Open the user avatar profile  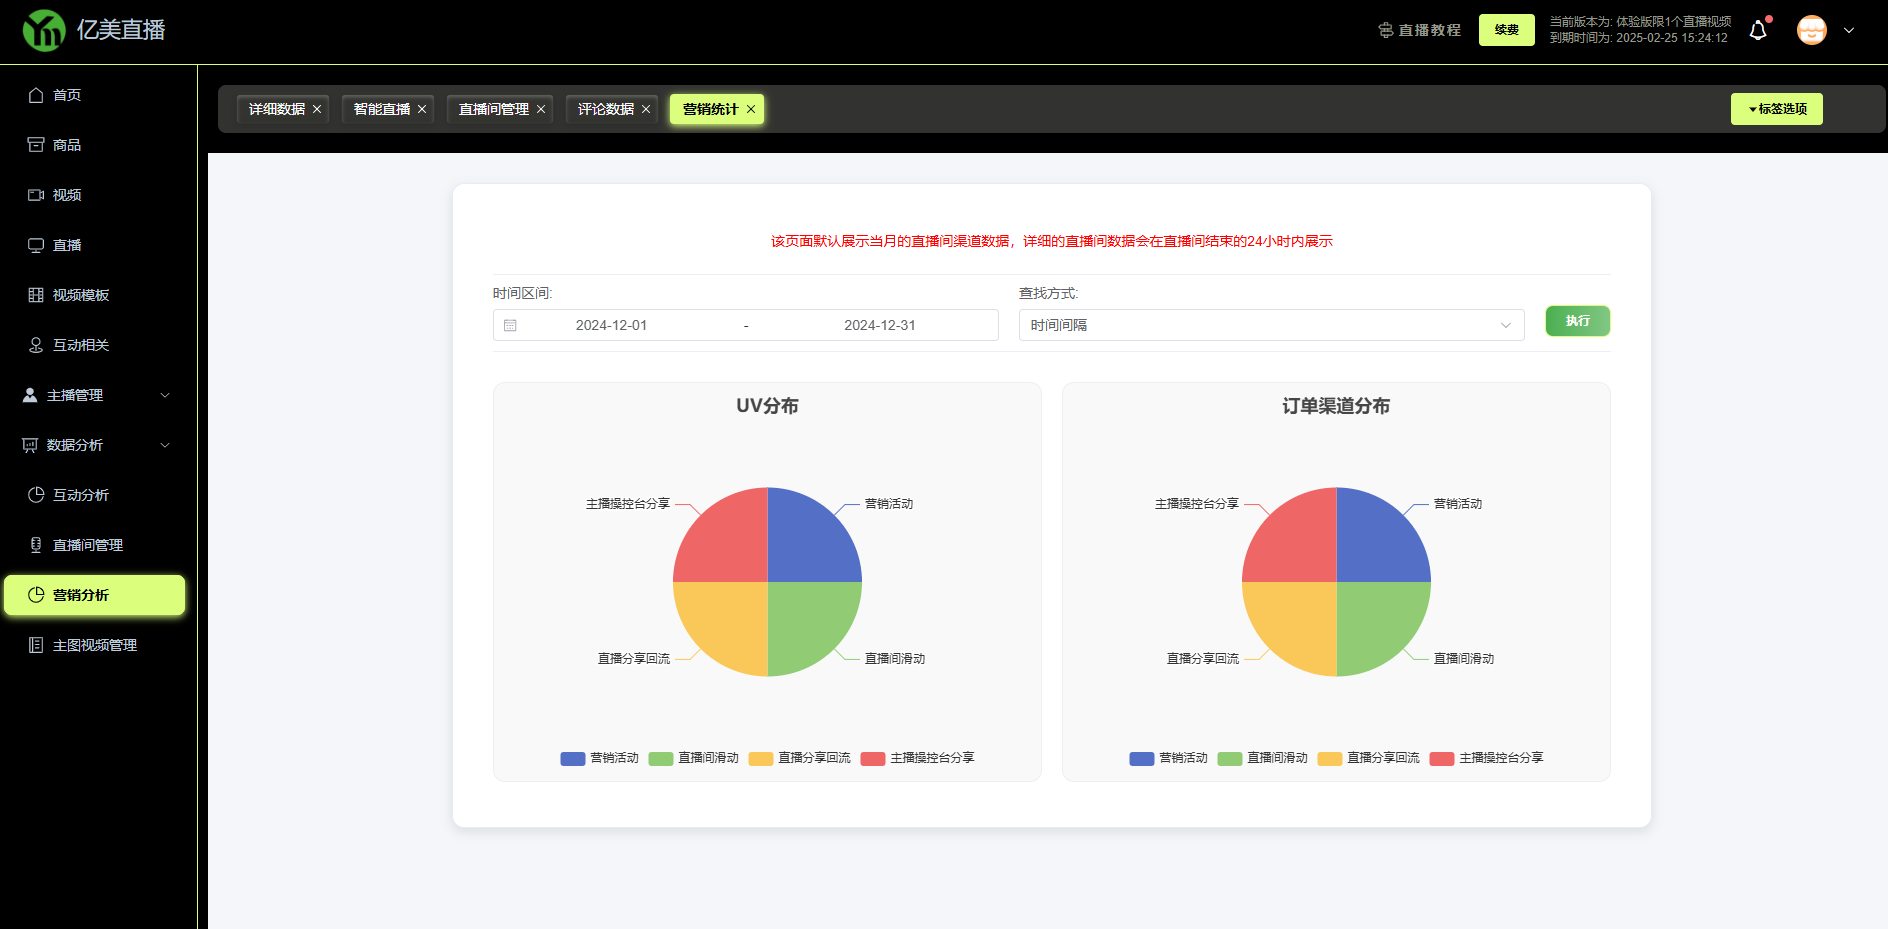[x=1811, y=30]
